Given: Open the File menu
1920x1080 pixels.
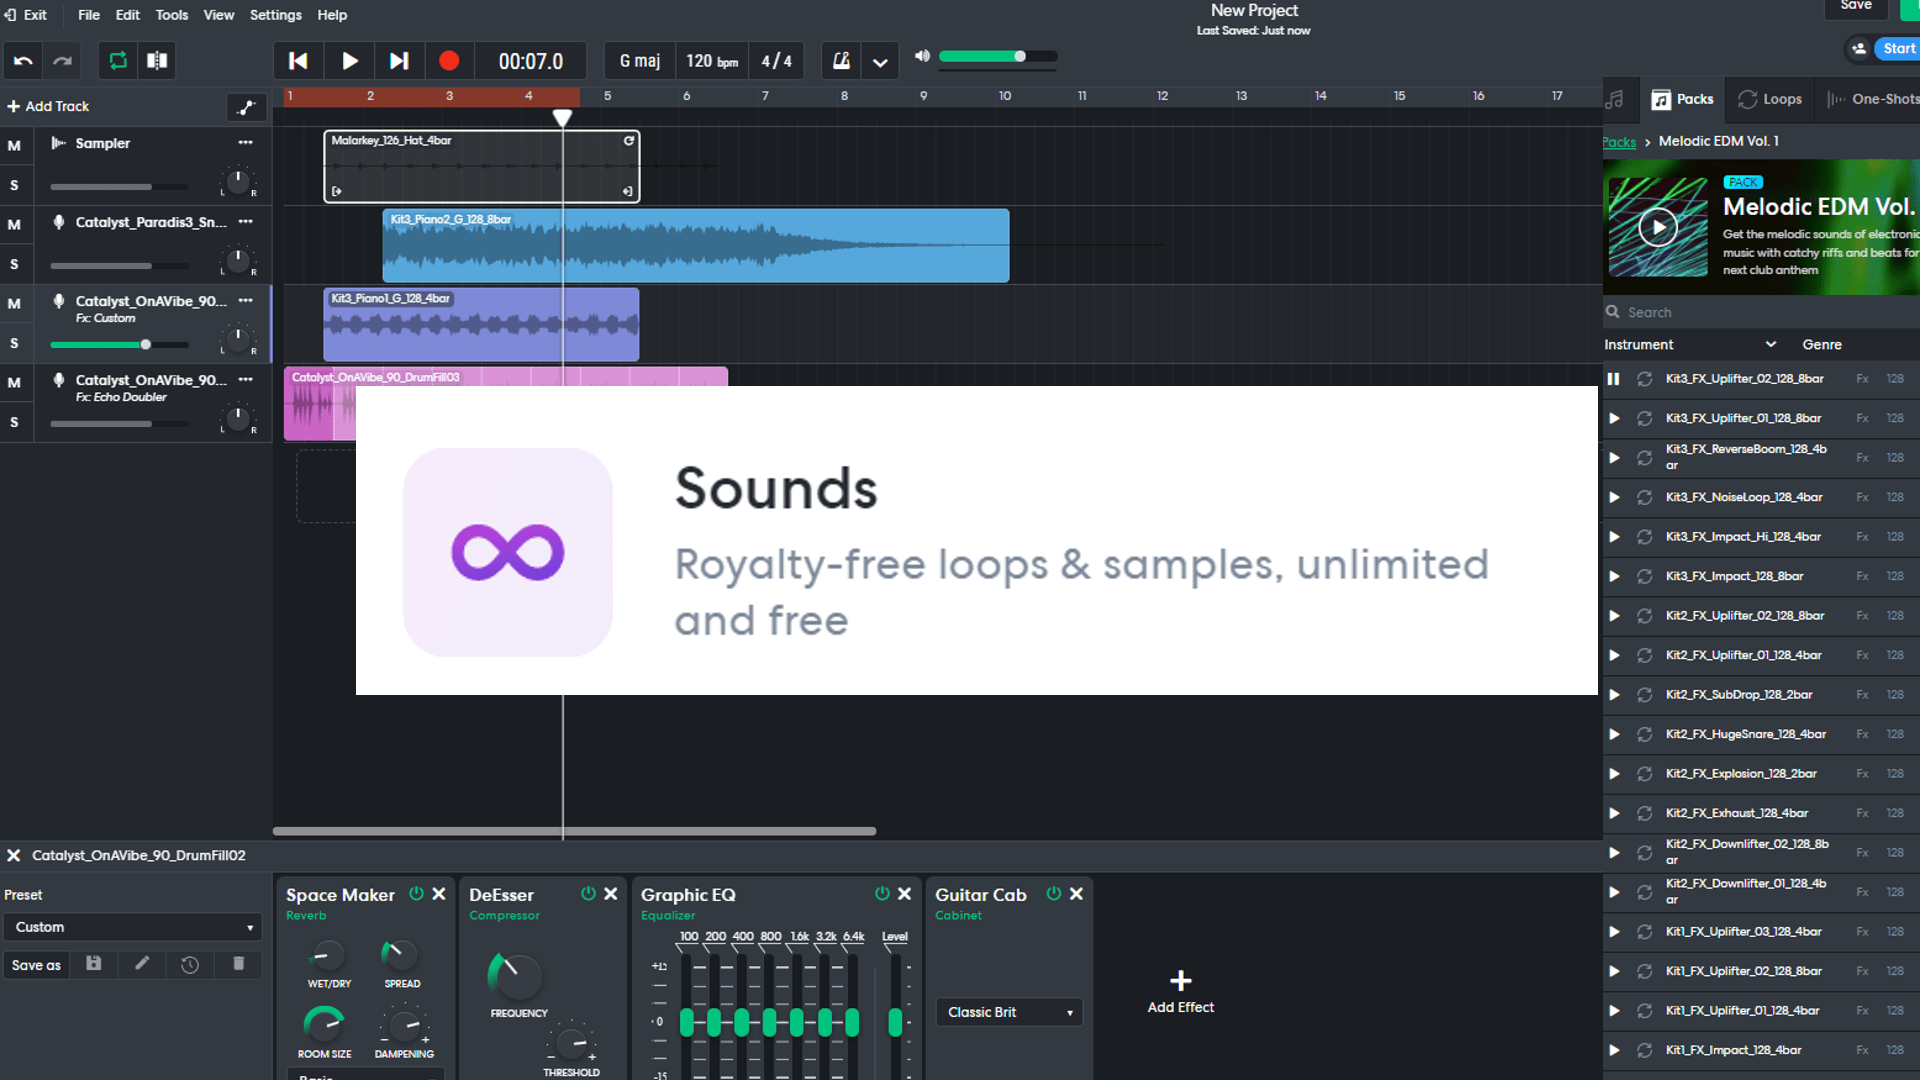Looking at the screenshot, I should point(89,15).
